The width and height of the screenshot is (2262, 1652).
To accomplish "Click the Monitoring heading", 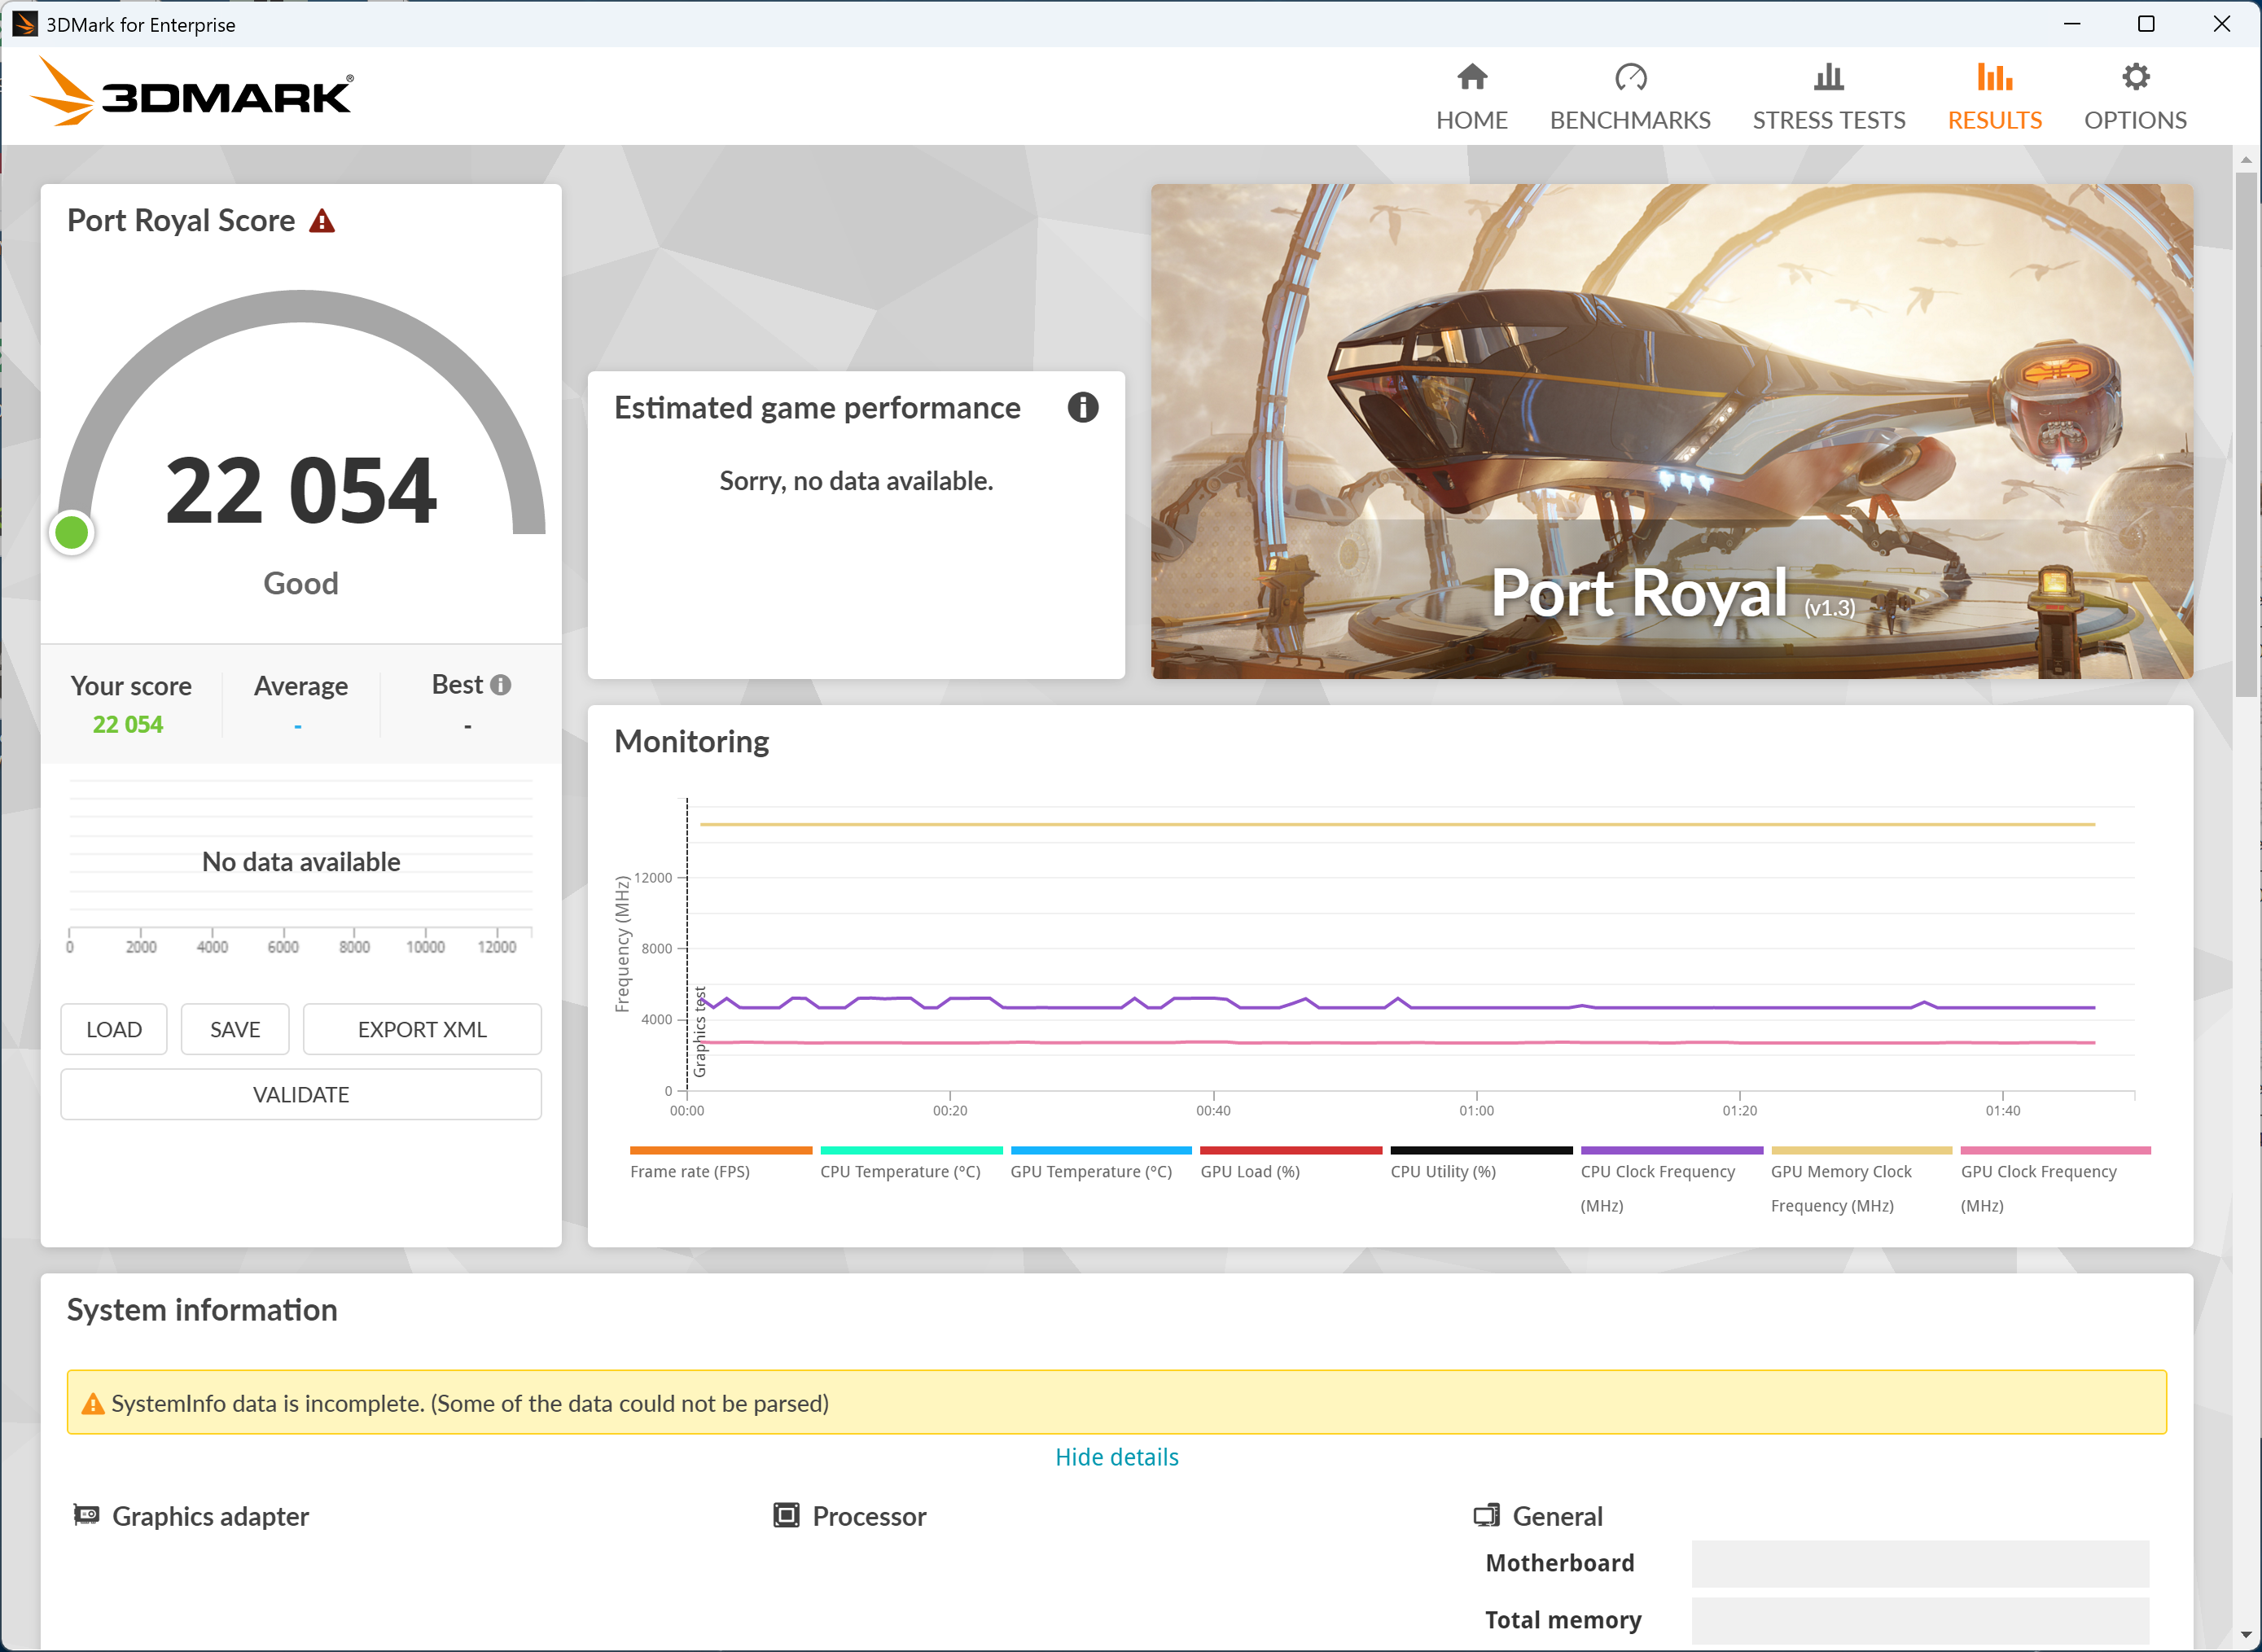I will coord(691,741).
